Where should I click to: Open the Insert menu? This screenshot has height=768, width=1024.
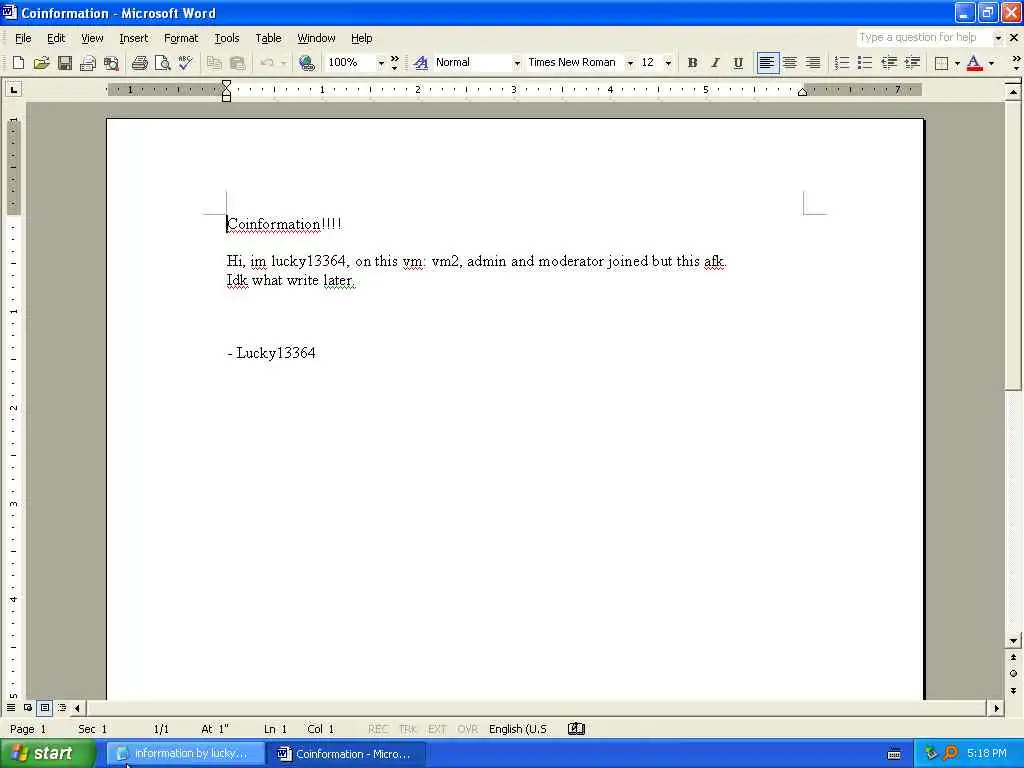(133, 38)
